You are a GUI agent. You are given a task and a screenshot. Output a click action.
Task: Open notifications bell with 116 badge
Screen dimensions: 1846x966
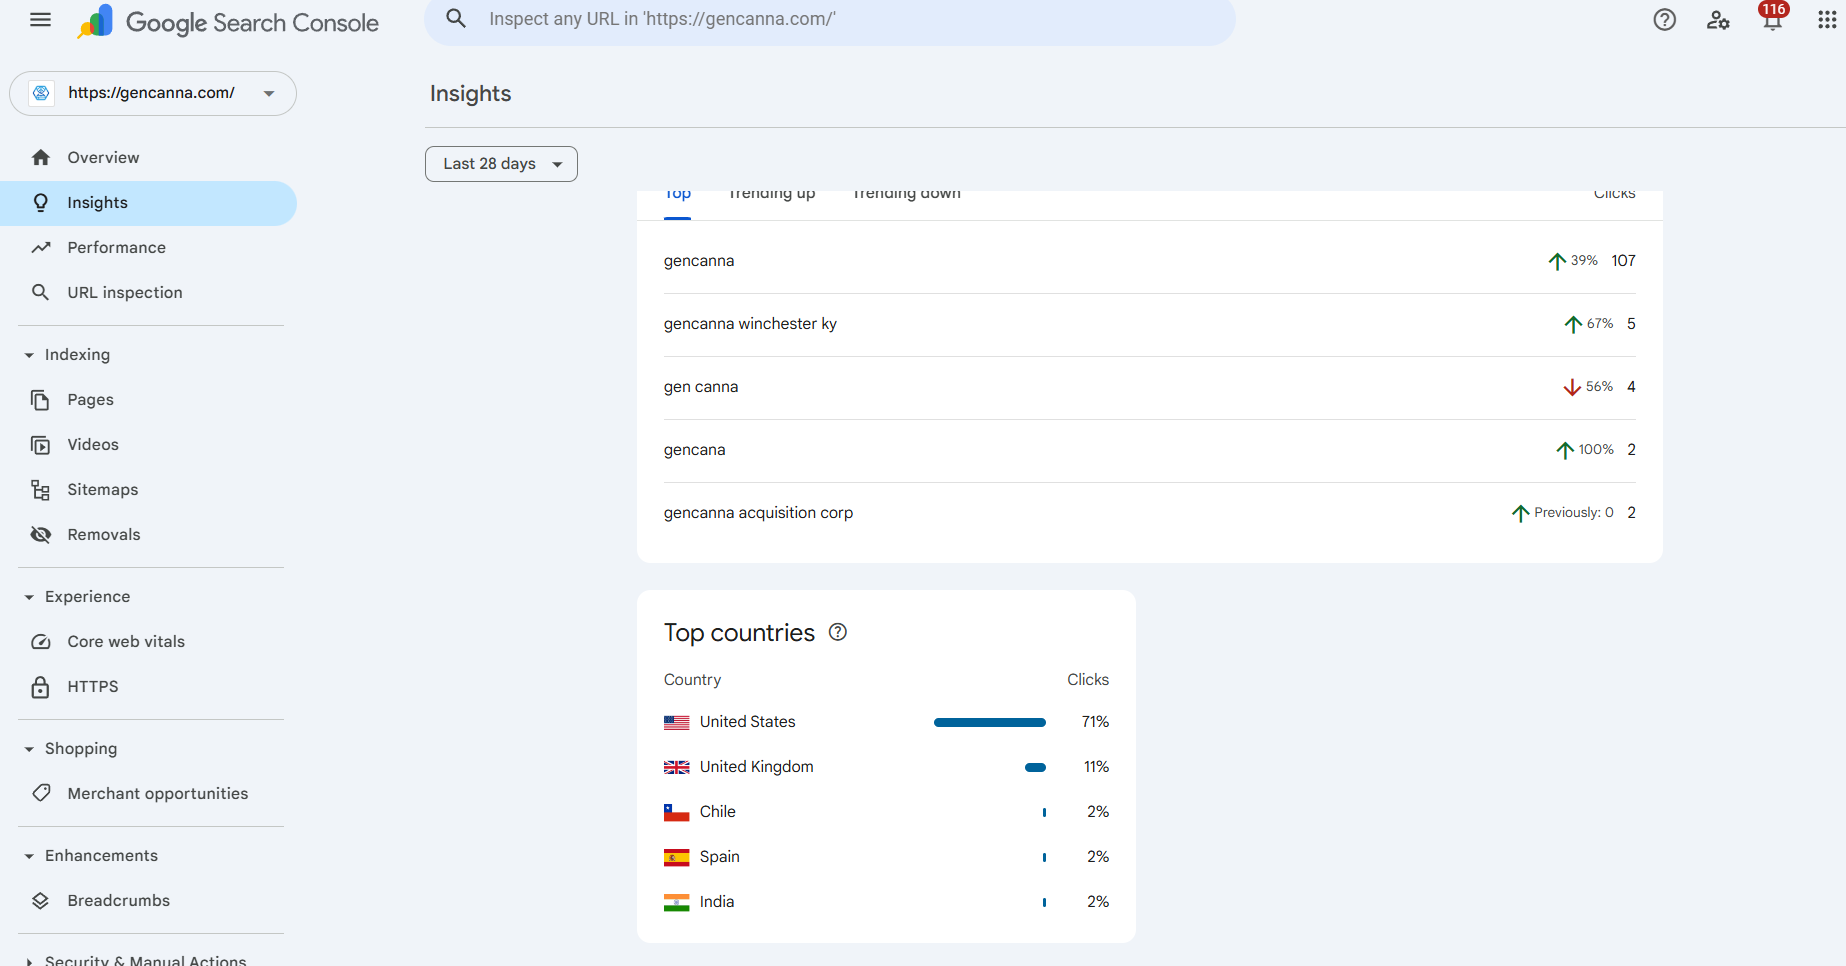pyautogui.click(x=1772, y=20)
